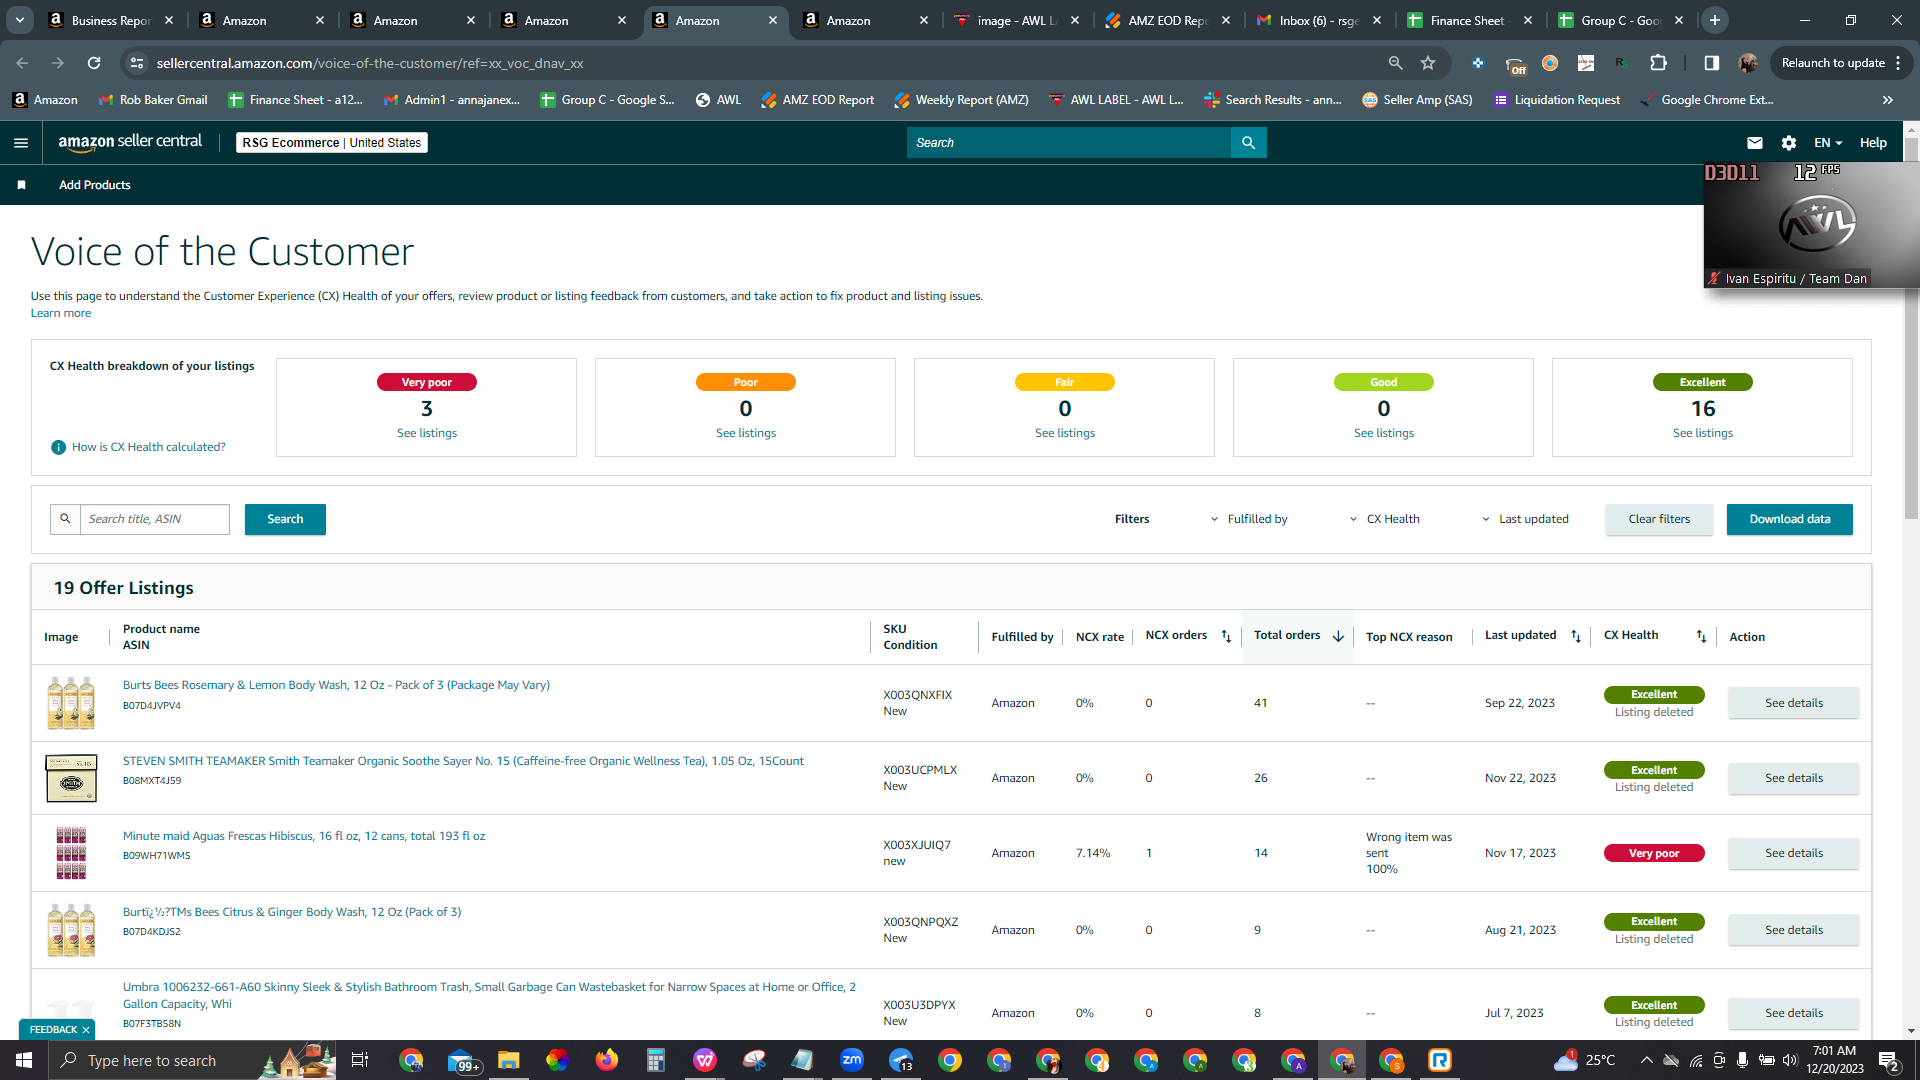
Task: Open Task View on the taskbar
Action: point(360,1060)
